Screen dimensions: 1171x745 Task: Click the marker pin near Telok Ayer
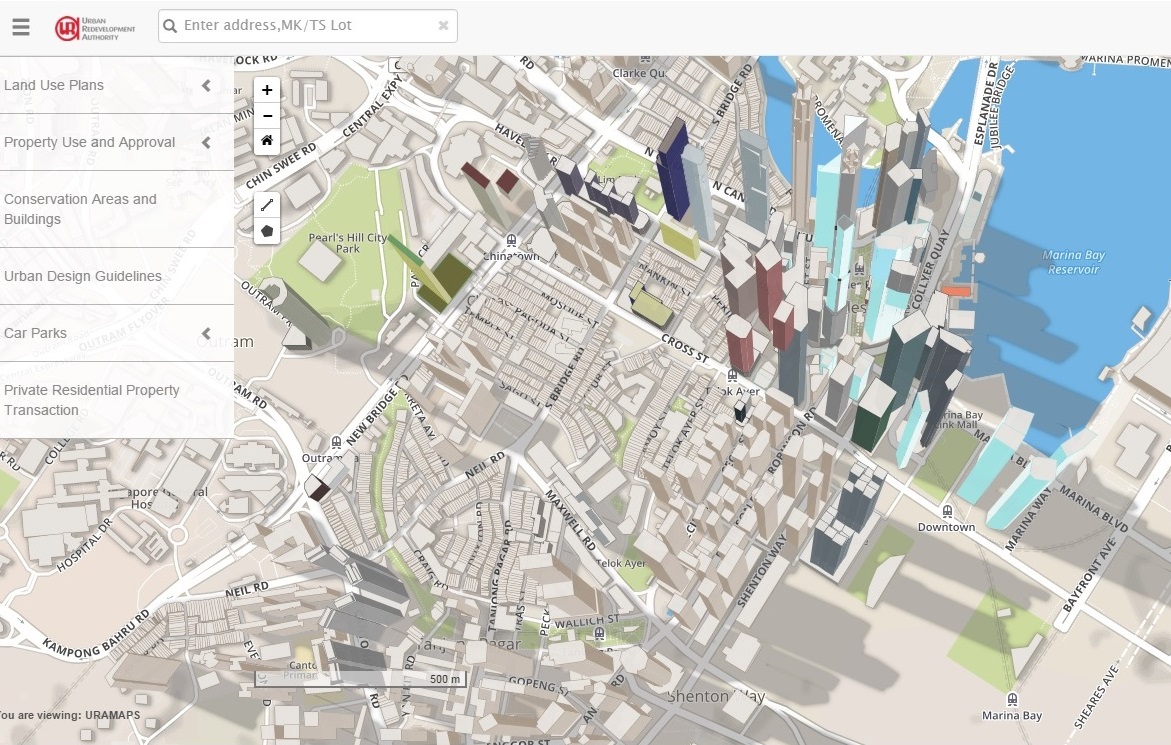tap(739, 410)
